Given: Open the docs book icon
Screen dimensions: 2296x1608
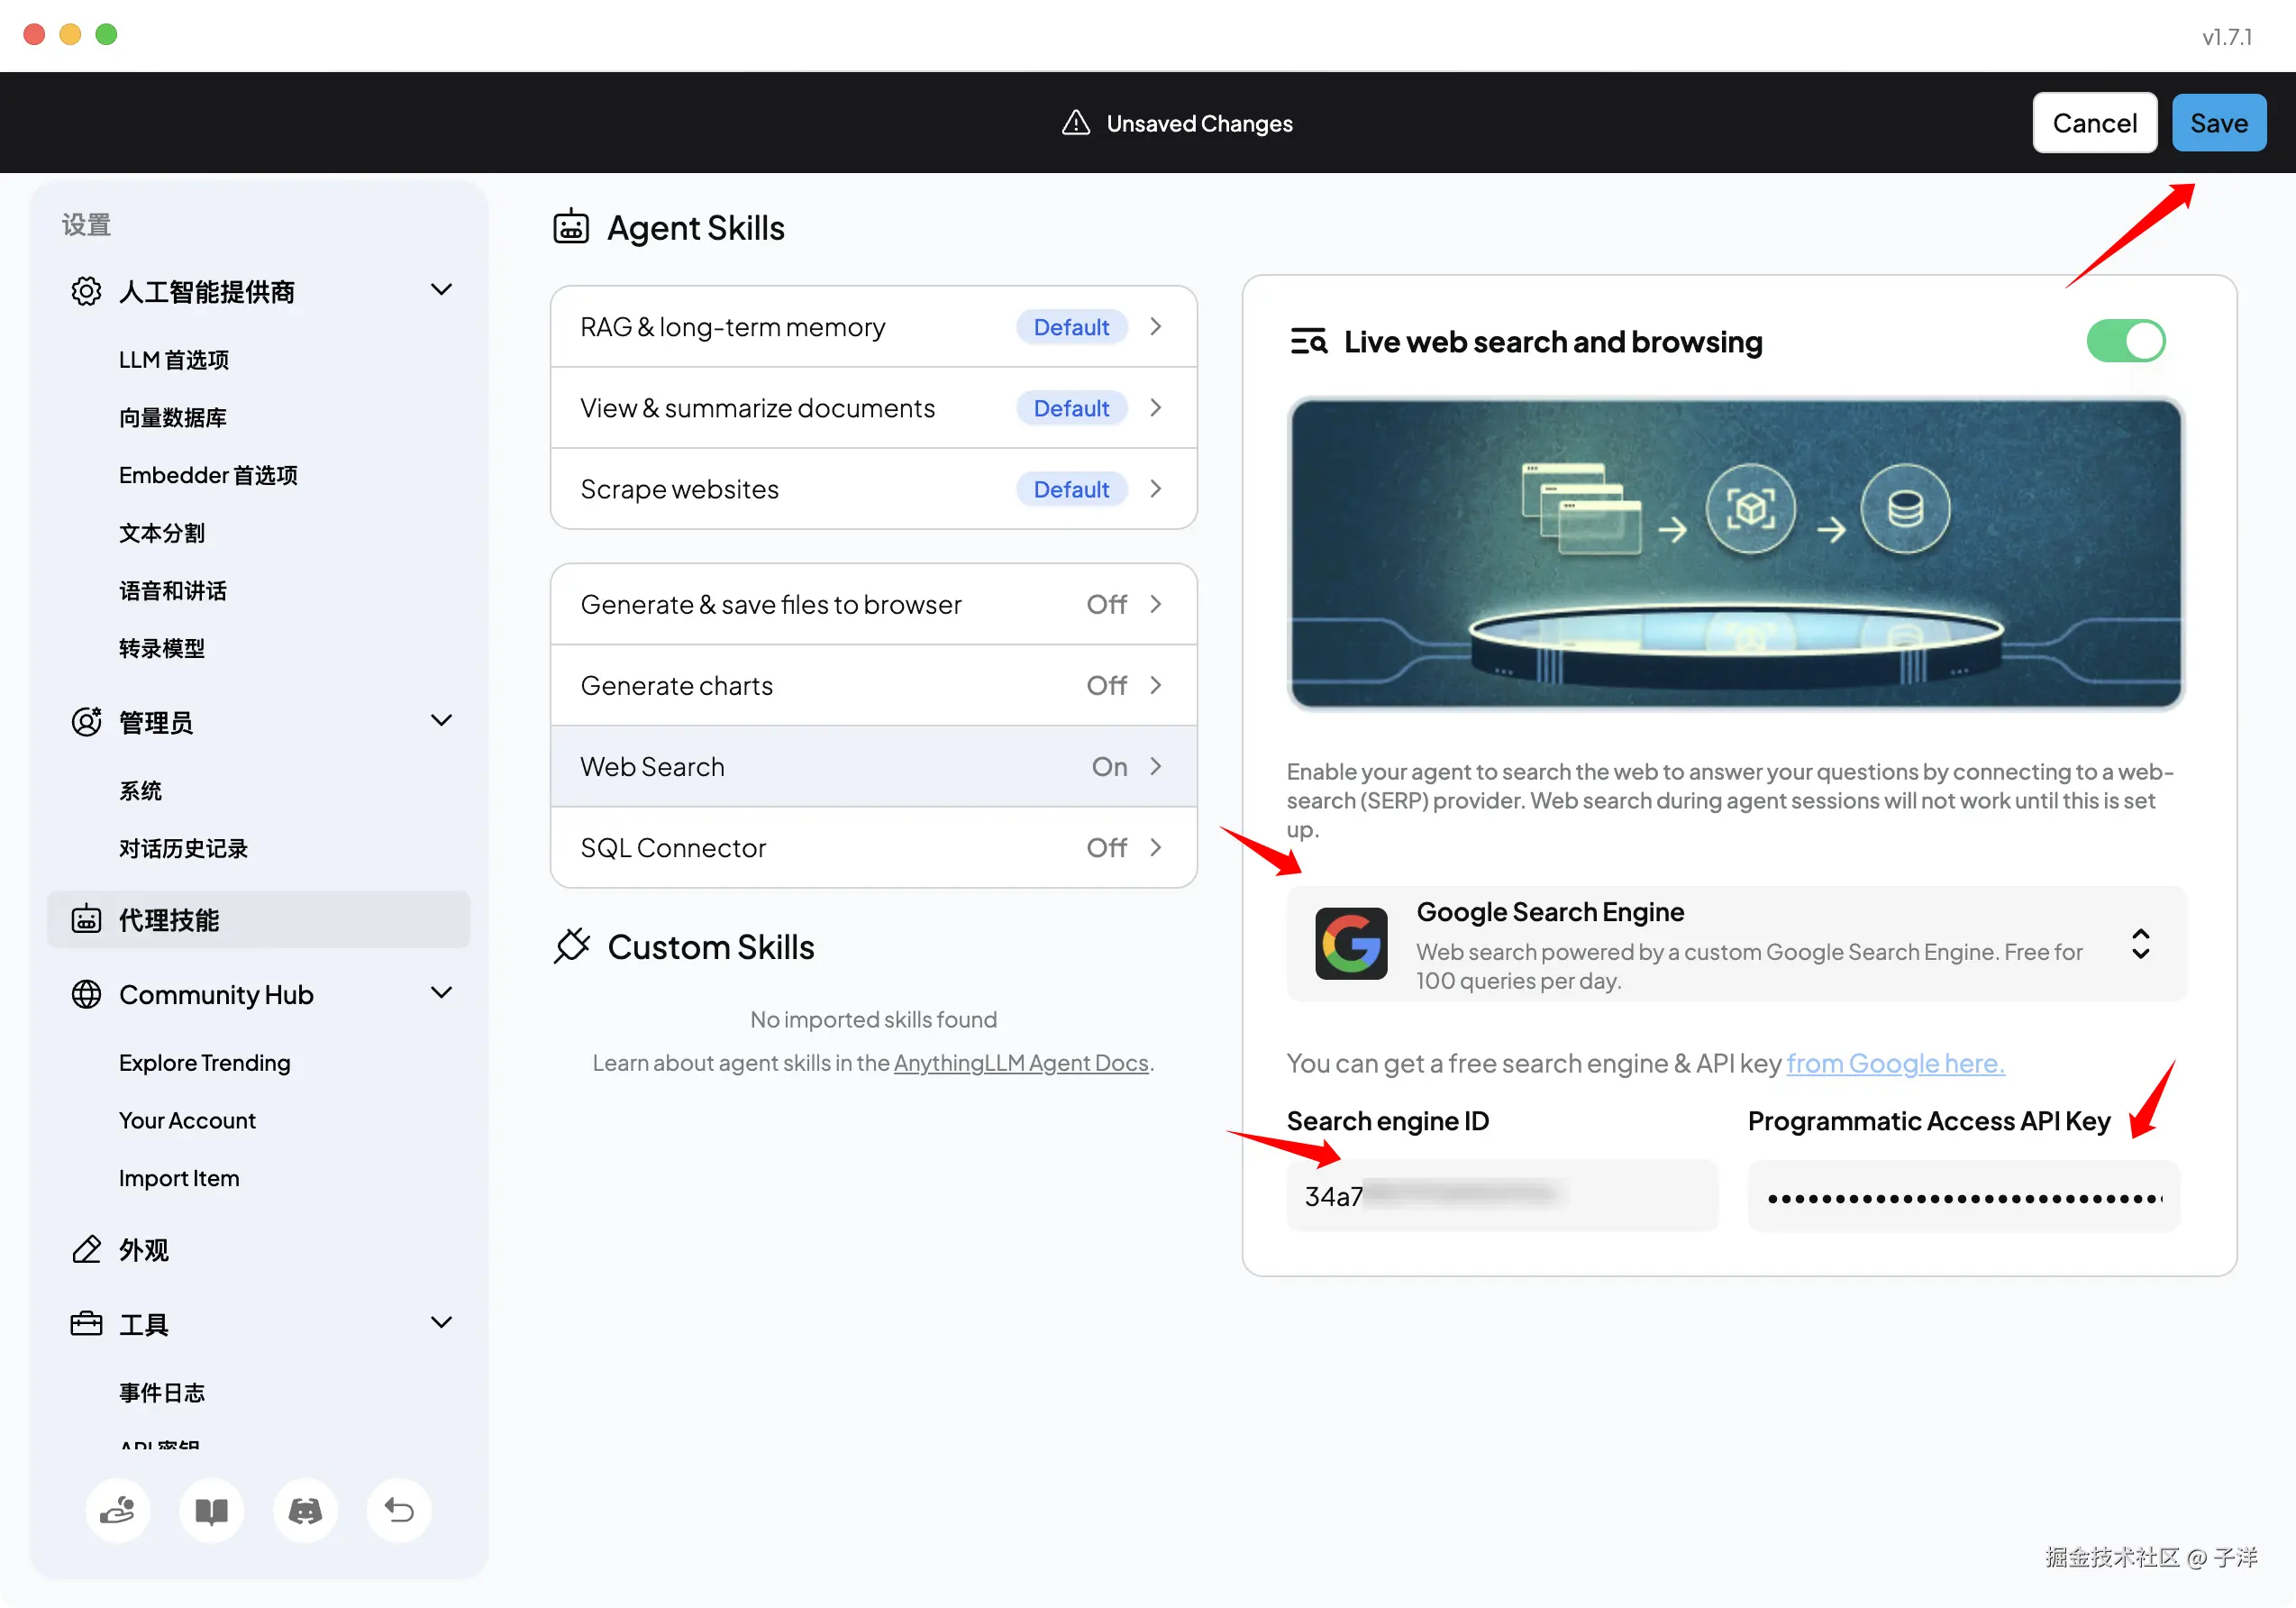Looking at the screenshot, I should click(211, 1510).
